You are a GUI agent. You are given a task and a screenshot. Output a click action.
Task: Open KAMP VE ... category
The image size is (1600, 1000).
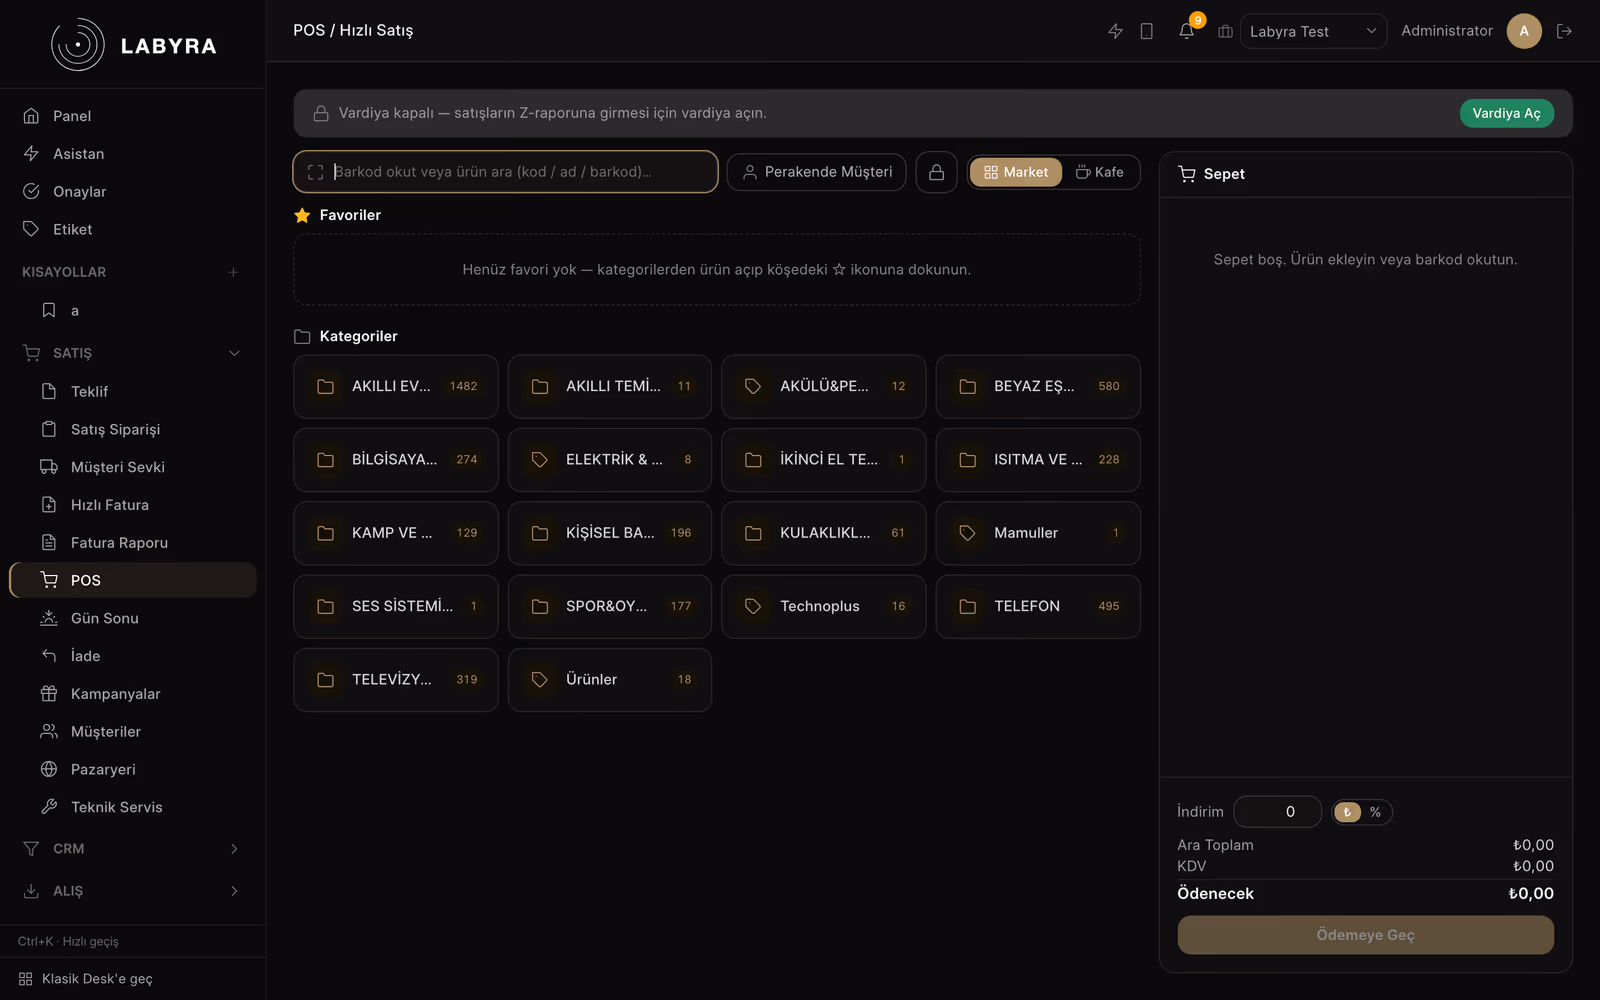(x=396, y=533)
